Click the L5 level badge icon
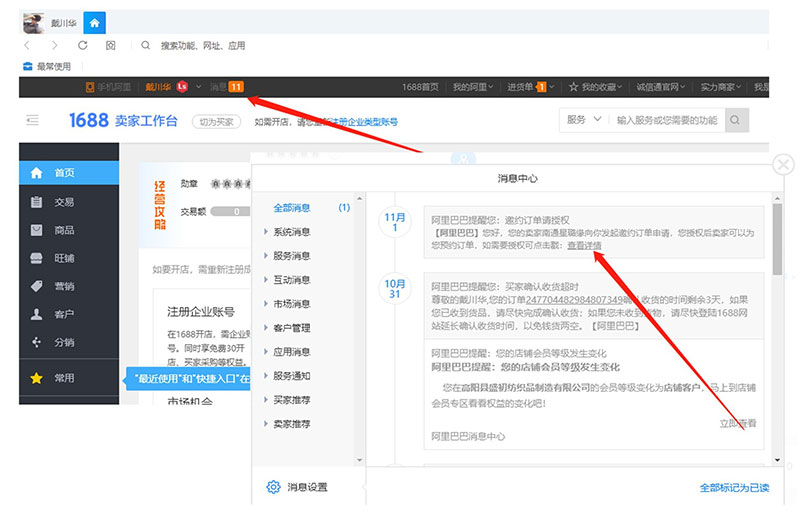The image size is (800, 518). pos(182,87)
